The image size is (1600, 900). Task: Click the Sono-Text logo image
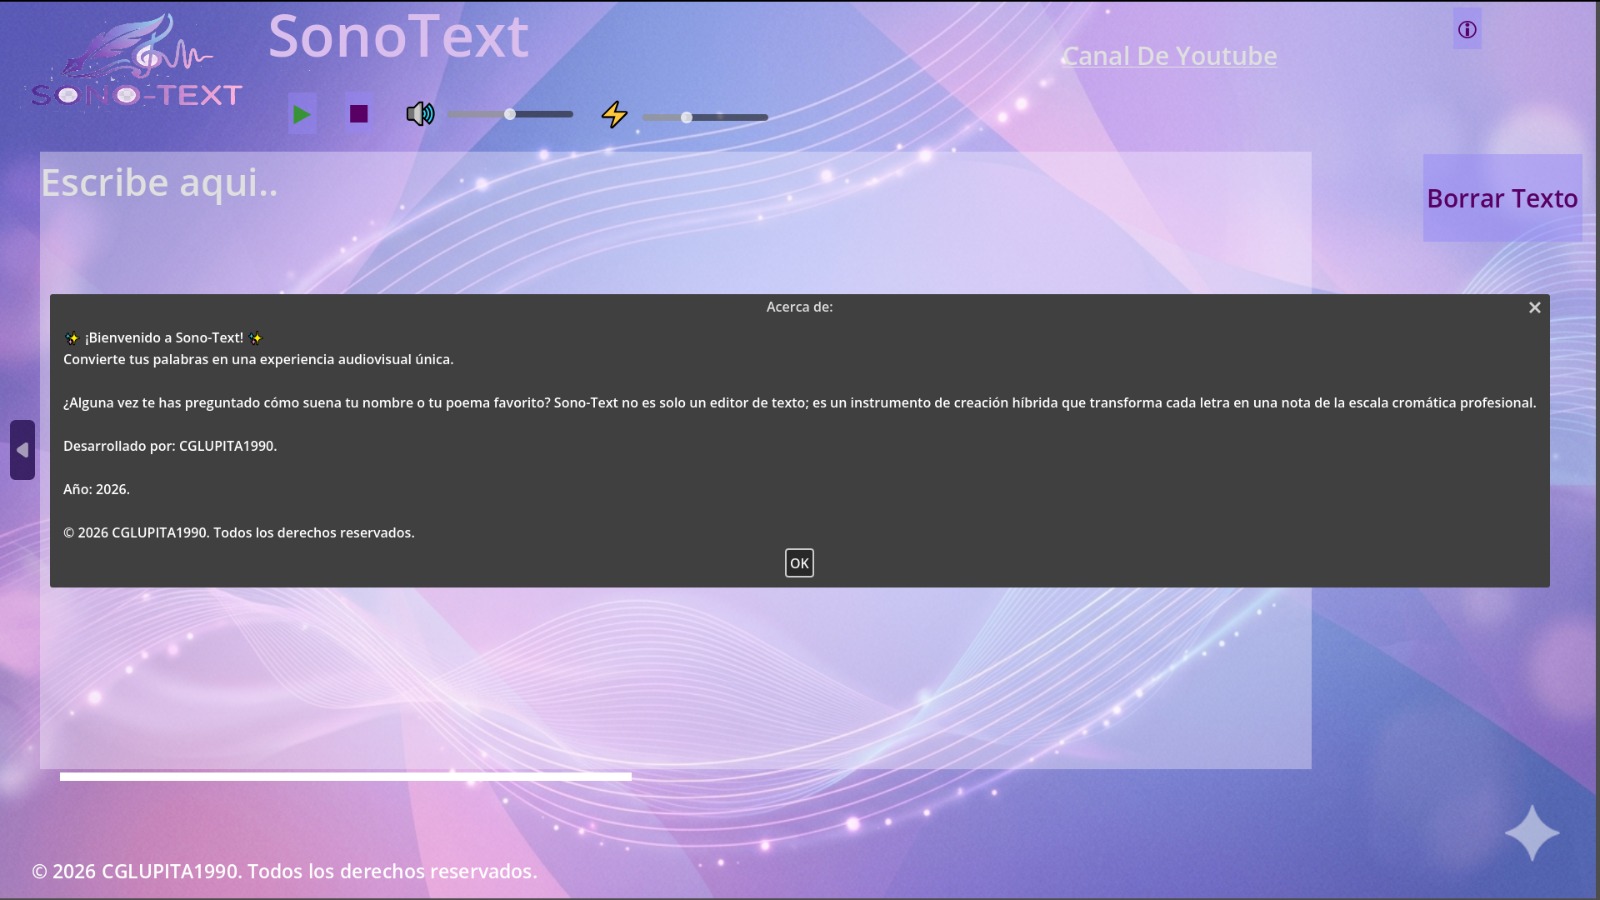point(136,62)
